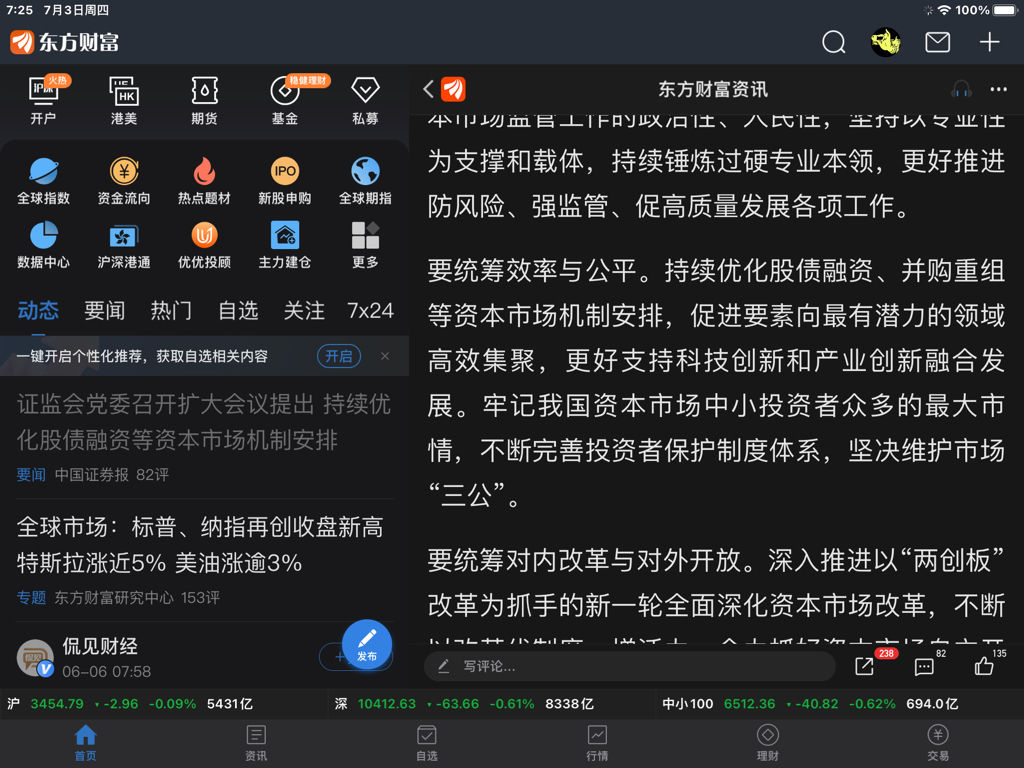This screenshot has height=768, width=1024.
Task: Switch to the 自选 watchlist feed tab
Action: [x=238, y=310]
